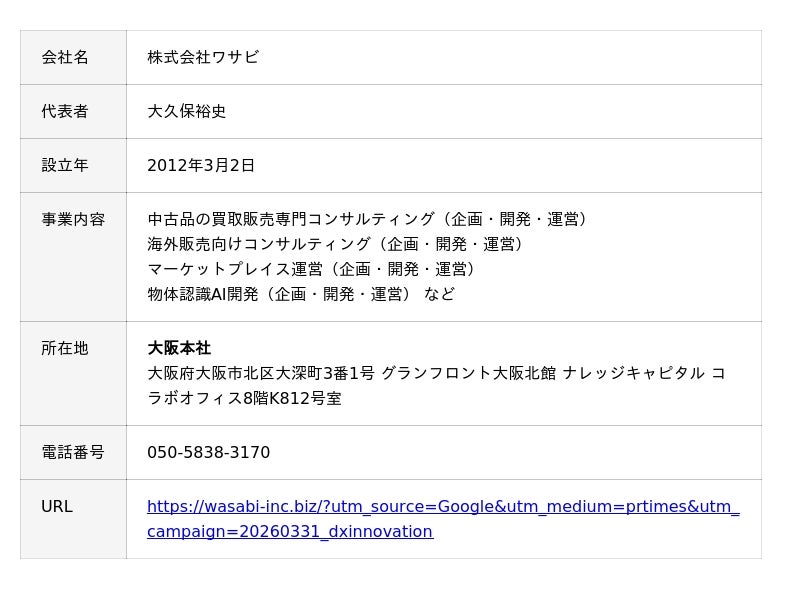Select the address text 大阪府大阪市北区大深町3番1号
The image size is (800, 589).
click(261, 374)
